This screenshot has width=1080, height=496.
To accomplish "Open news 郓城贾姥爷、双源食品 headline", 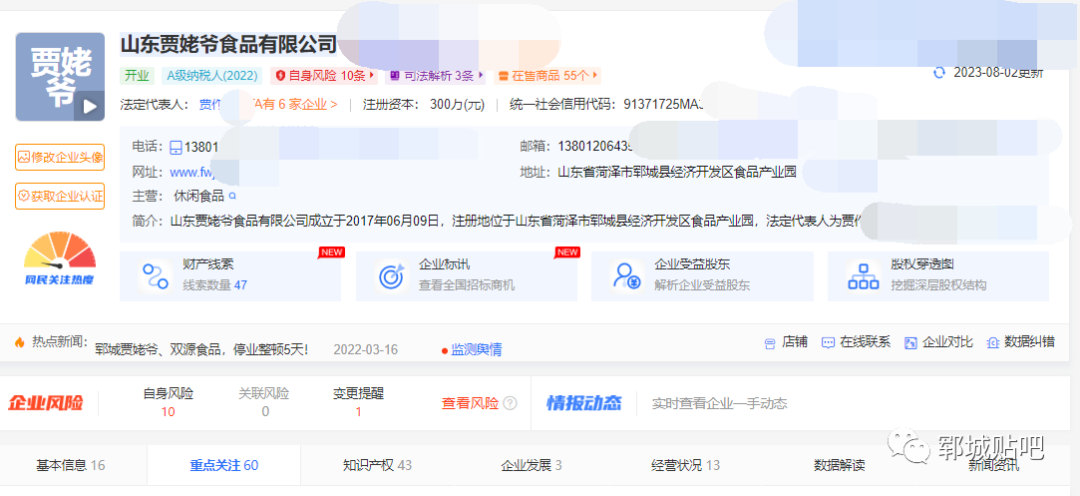I will coord(201,349).
